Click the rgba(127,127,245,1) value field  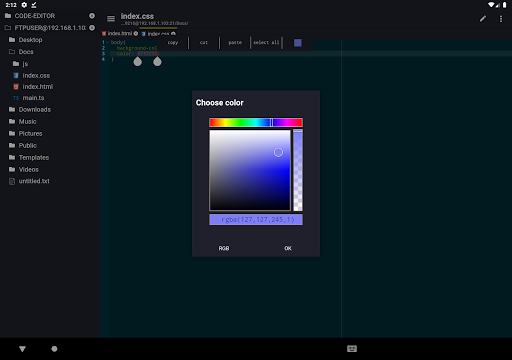(256, 220)
